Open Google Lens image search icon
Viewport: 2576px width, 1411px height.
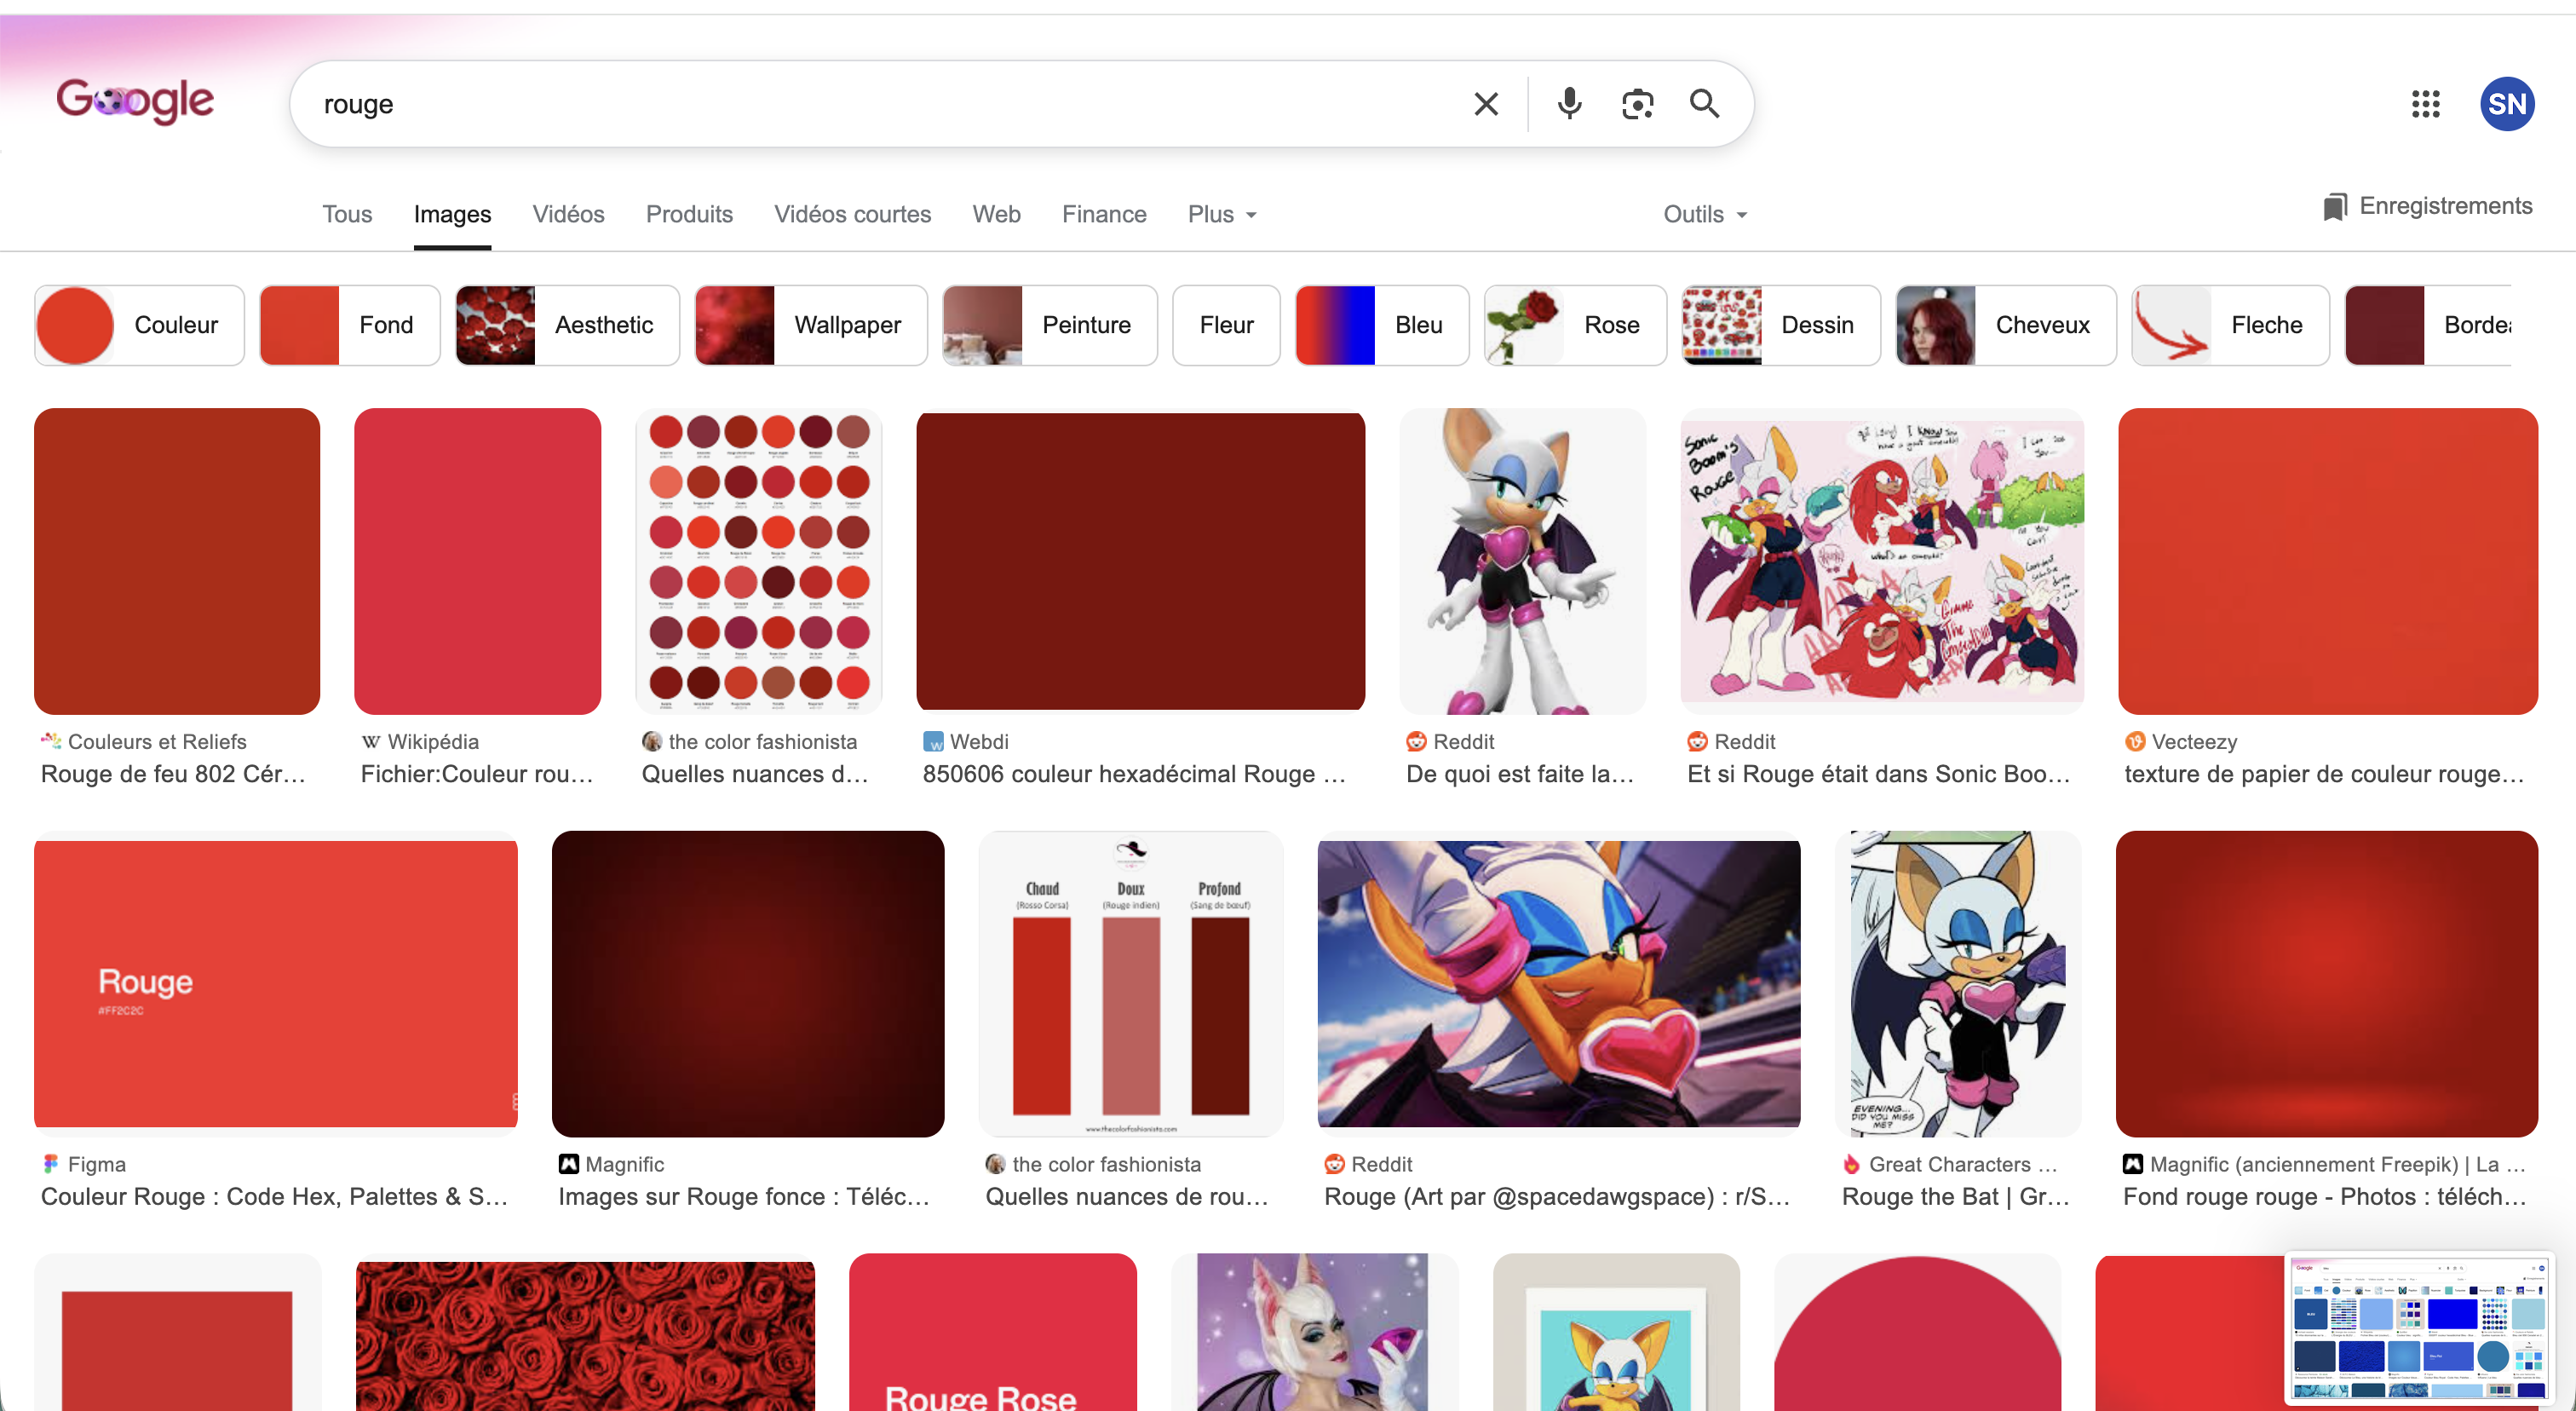pyautogui.click(x=1637, y=104)
